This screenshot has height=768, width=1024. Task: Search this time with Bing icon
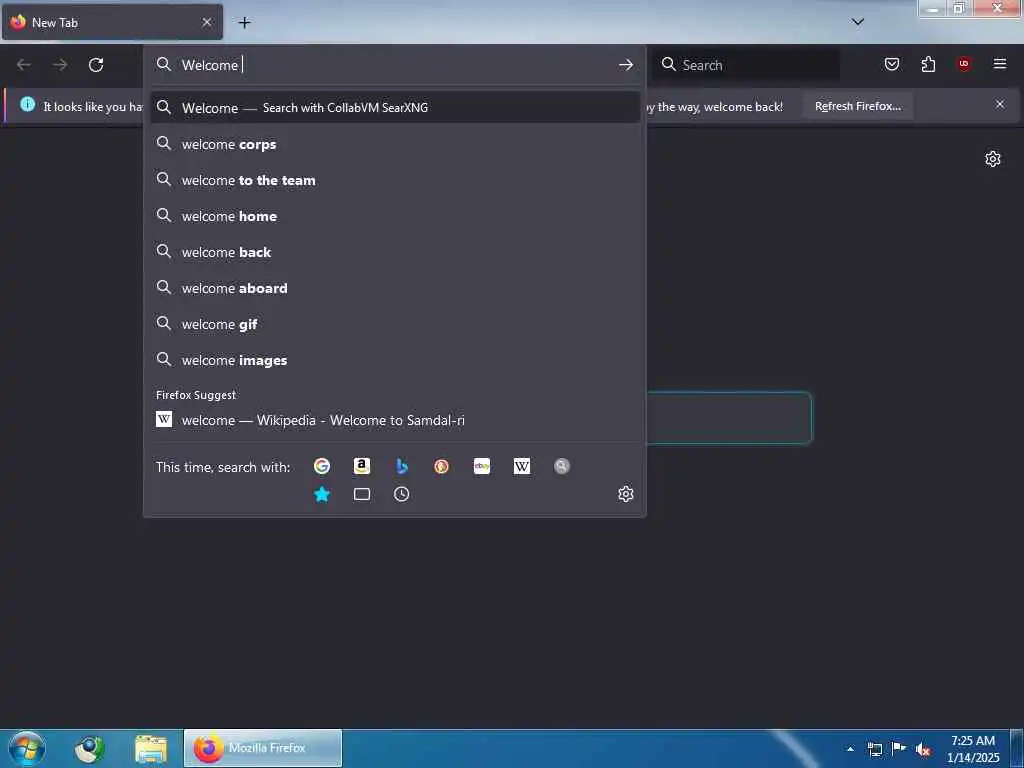pyautogui.click(x=402, y=466)
